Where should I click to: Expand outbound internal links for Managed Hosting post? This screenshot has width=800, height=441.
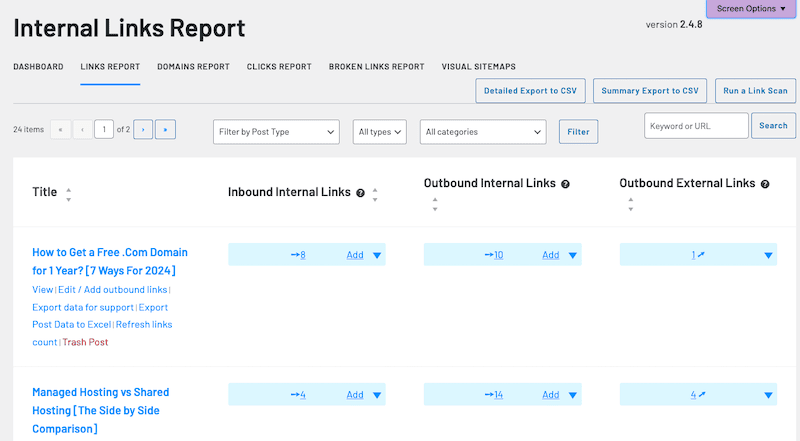(x=572, y=395)
